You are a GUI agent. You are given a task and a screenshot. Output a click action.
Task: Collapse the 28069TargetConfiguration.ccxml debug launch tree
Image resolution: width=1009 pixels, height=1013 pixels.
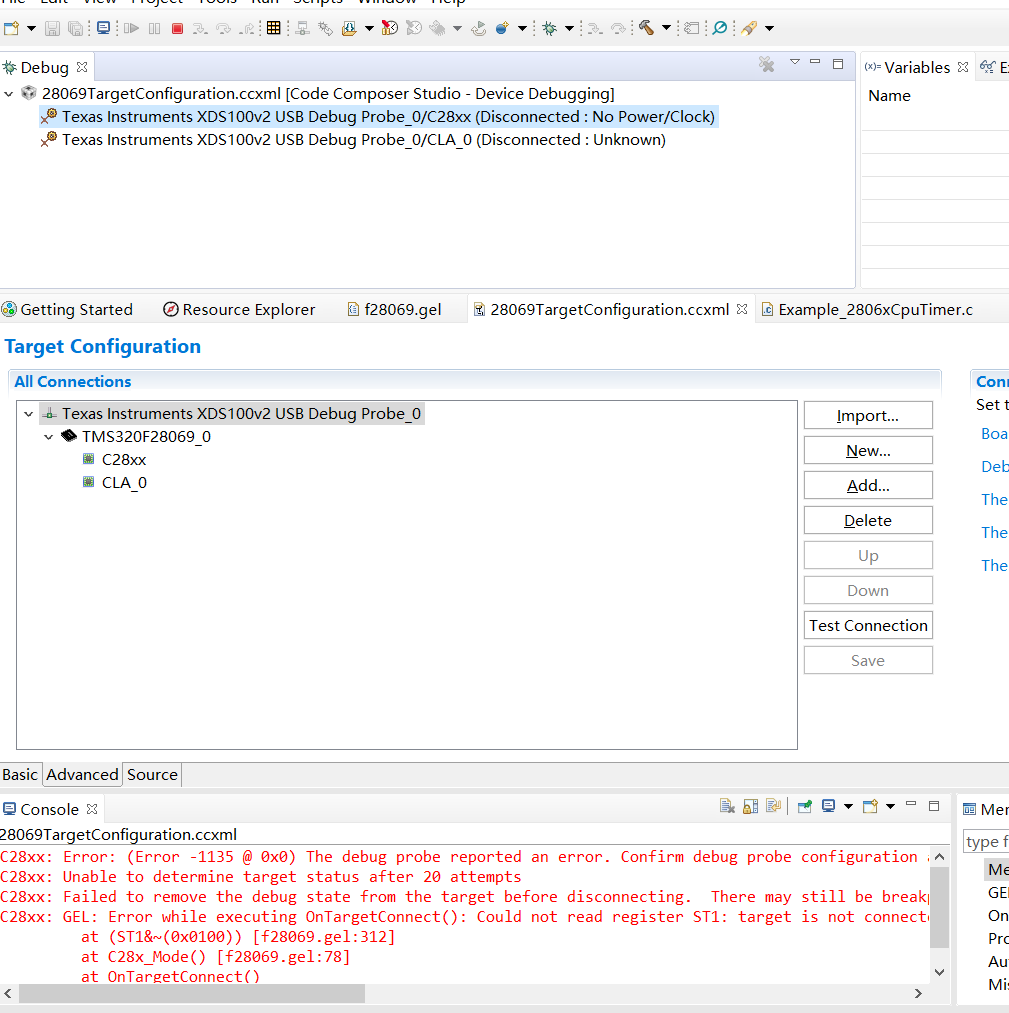(10, 93)
